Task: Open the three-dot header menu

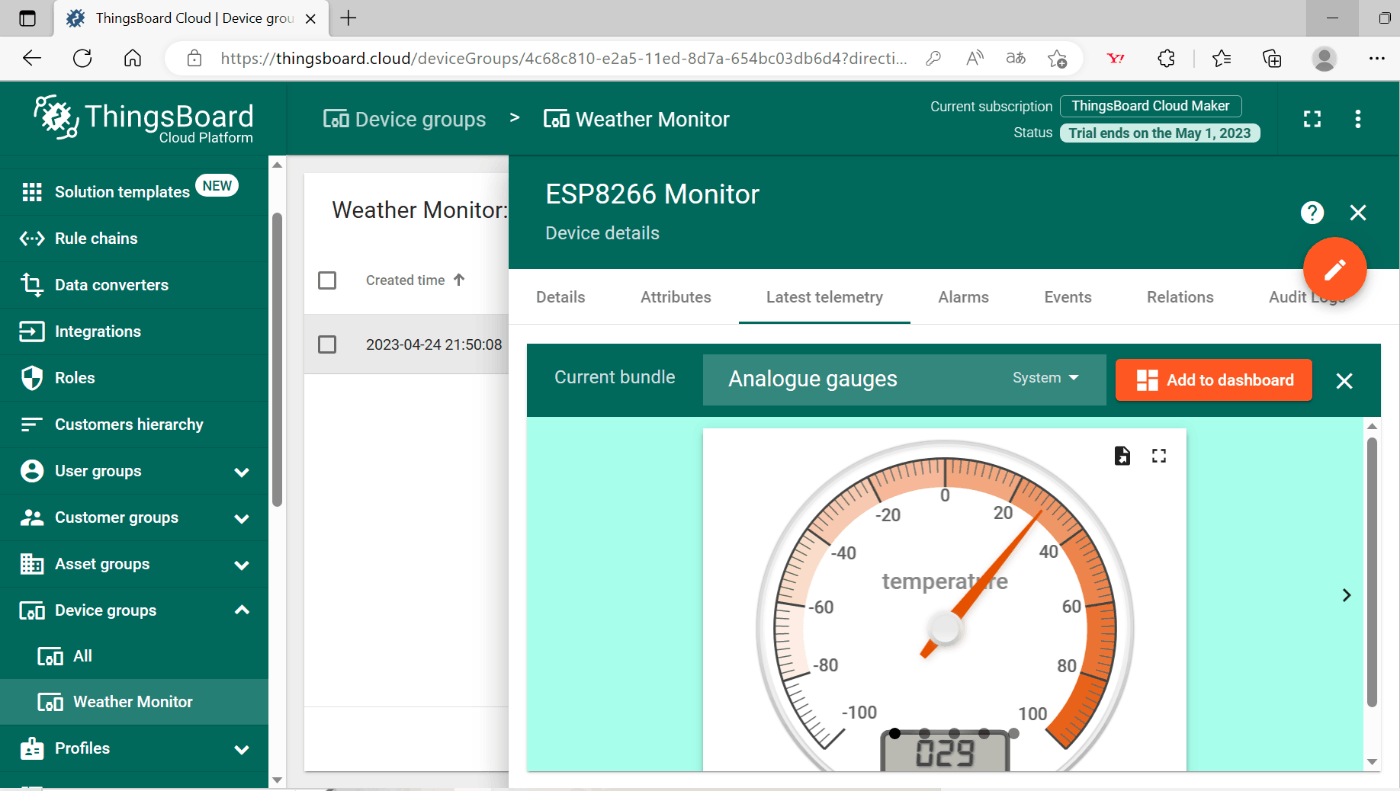Action: point(1357,119)
